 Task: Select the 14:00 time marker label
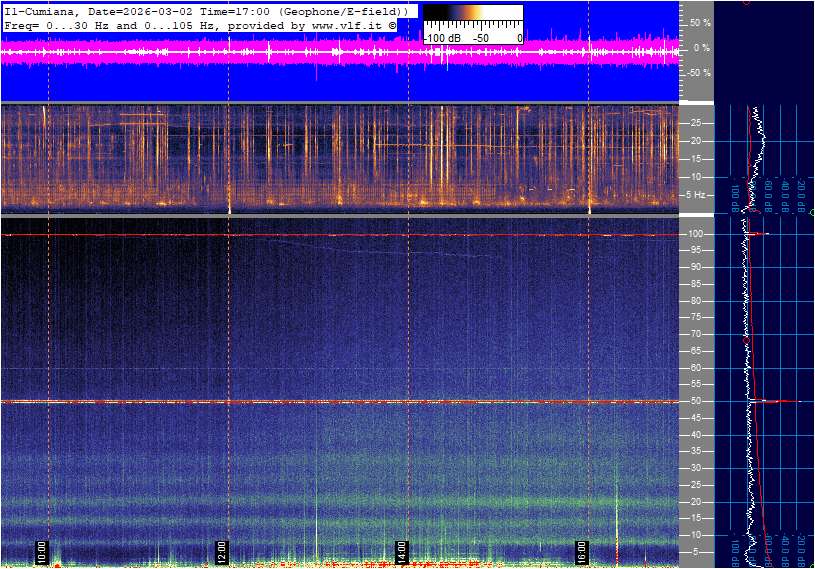pos(401,552)
